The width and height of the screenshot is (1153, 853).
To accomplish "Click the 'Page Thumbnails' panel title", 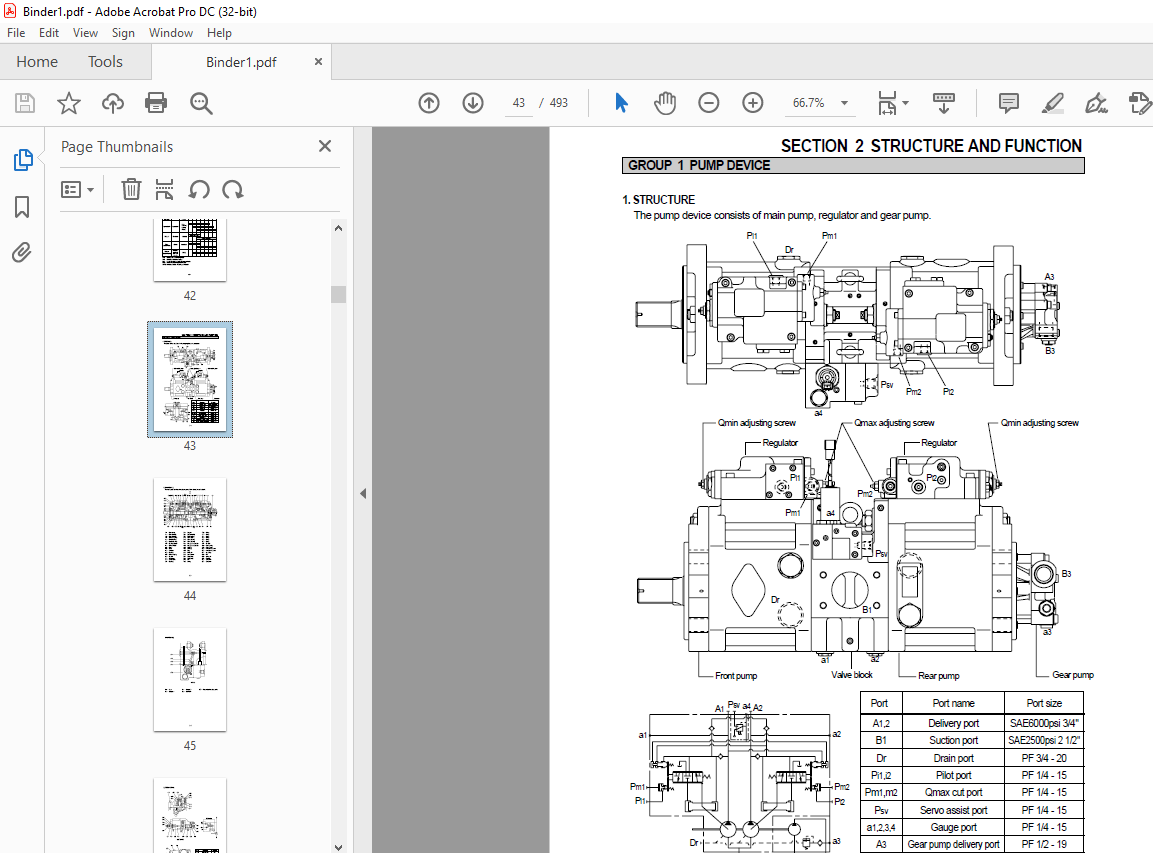I will 117,147.
